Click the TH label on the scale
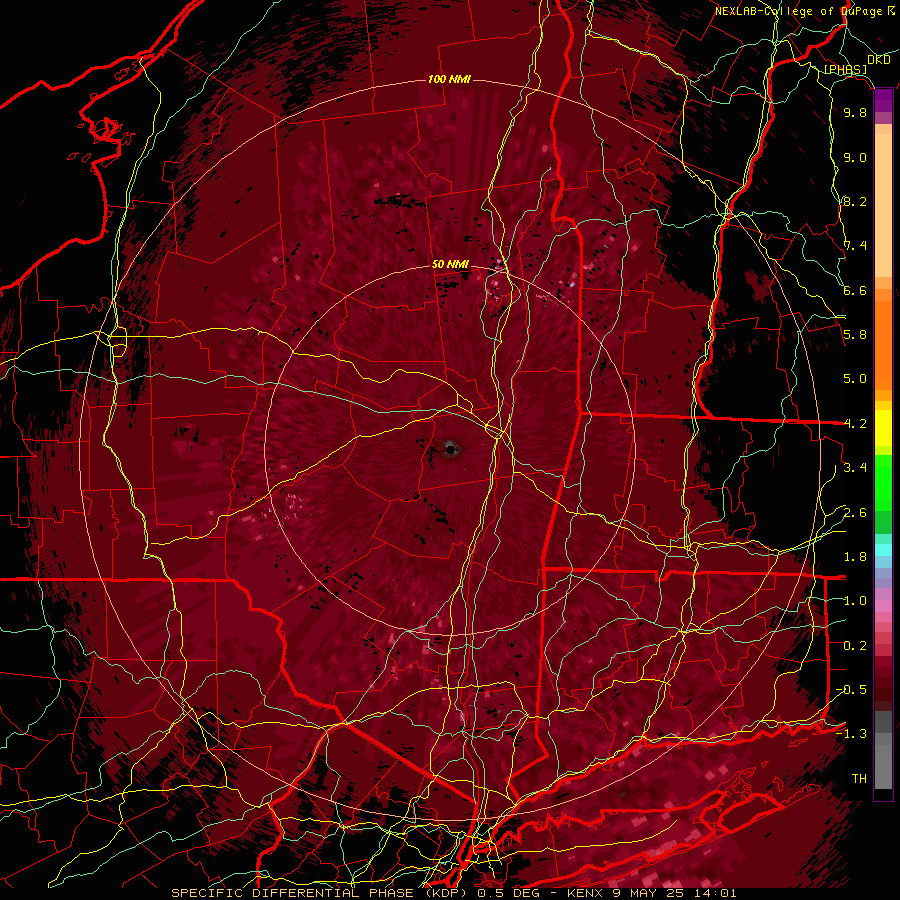900x900 pixels. pos(859,778)
